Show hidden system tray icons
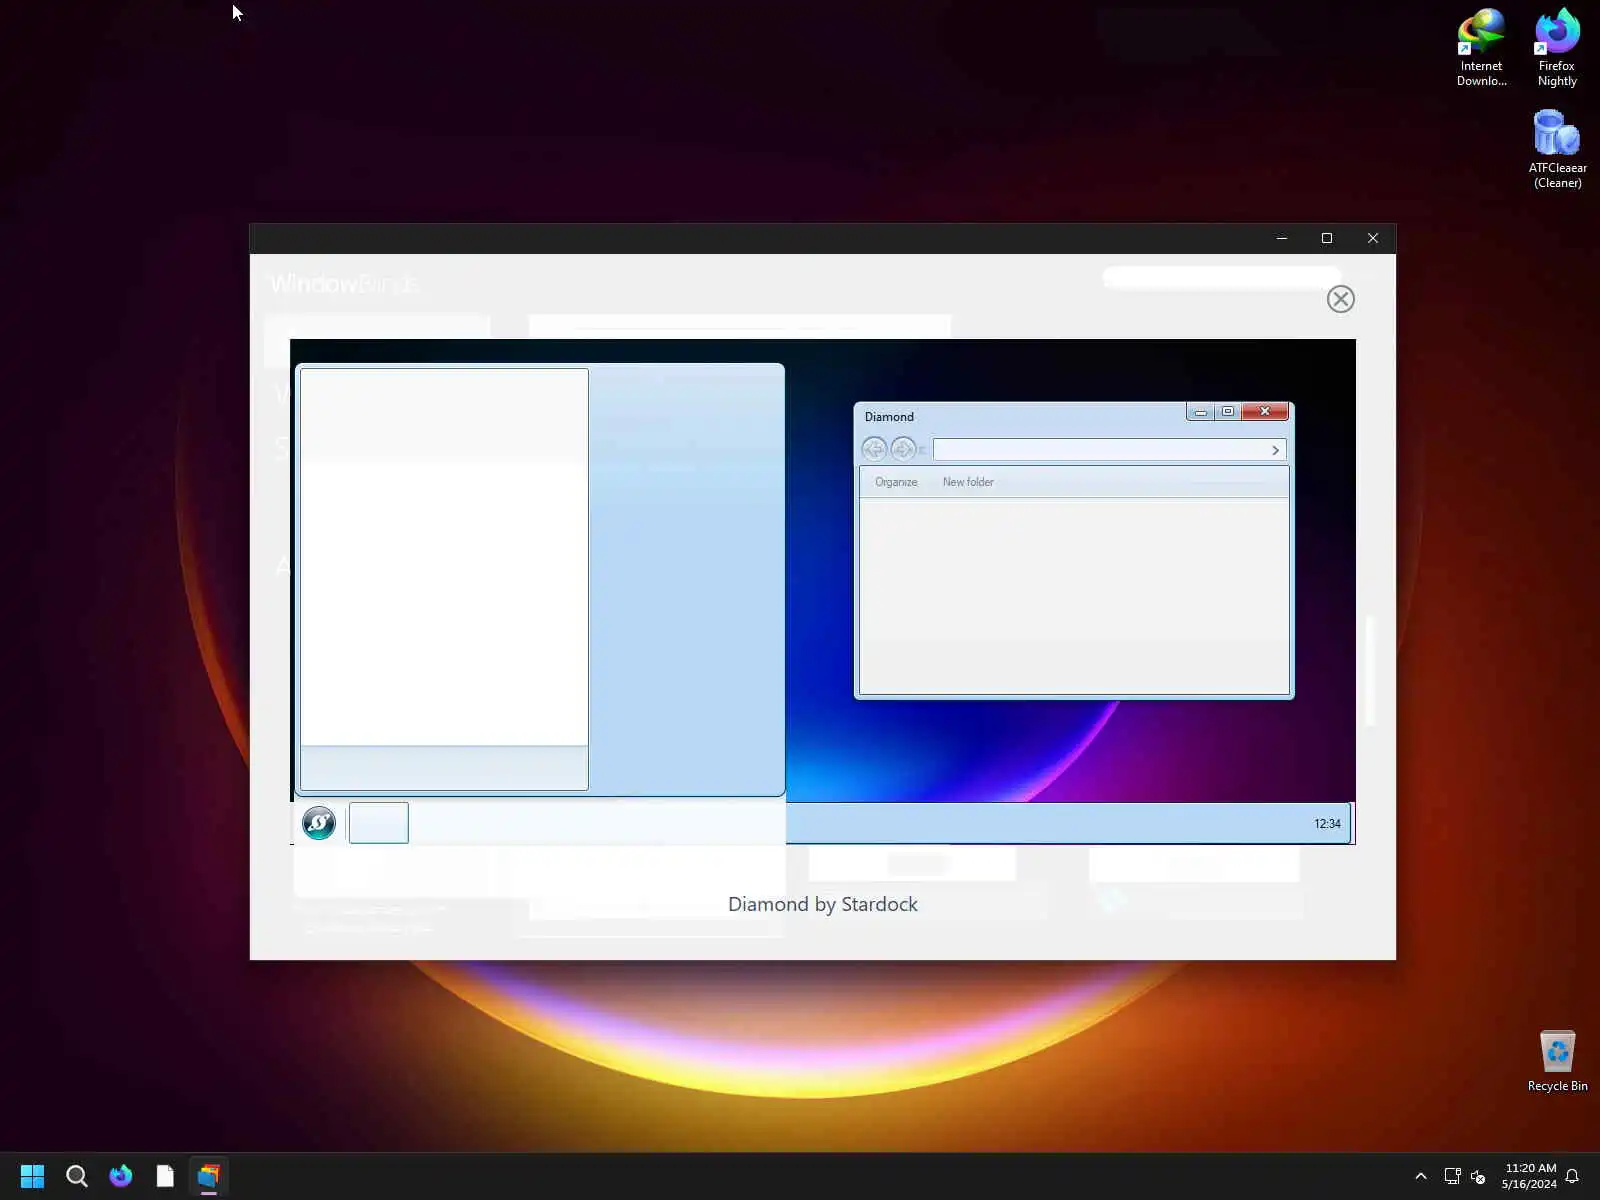This screenshot has width=1600, height=1200. tap(1421, 1176)
